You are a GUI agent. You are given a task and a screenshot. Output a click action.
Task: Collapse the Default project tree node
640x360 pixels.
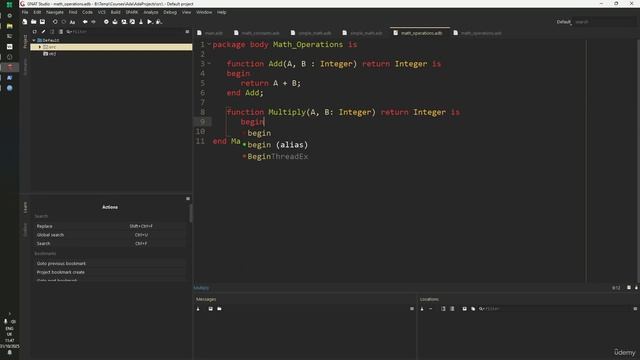[x=34, y=40]
